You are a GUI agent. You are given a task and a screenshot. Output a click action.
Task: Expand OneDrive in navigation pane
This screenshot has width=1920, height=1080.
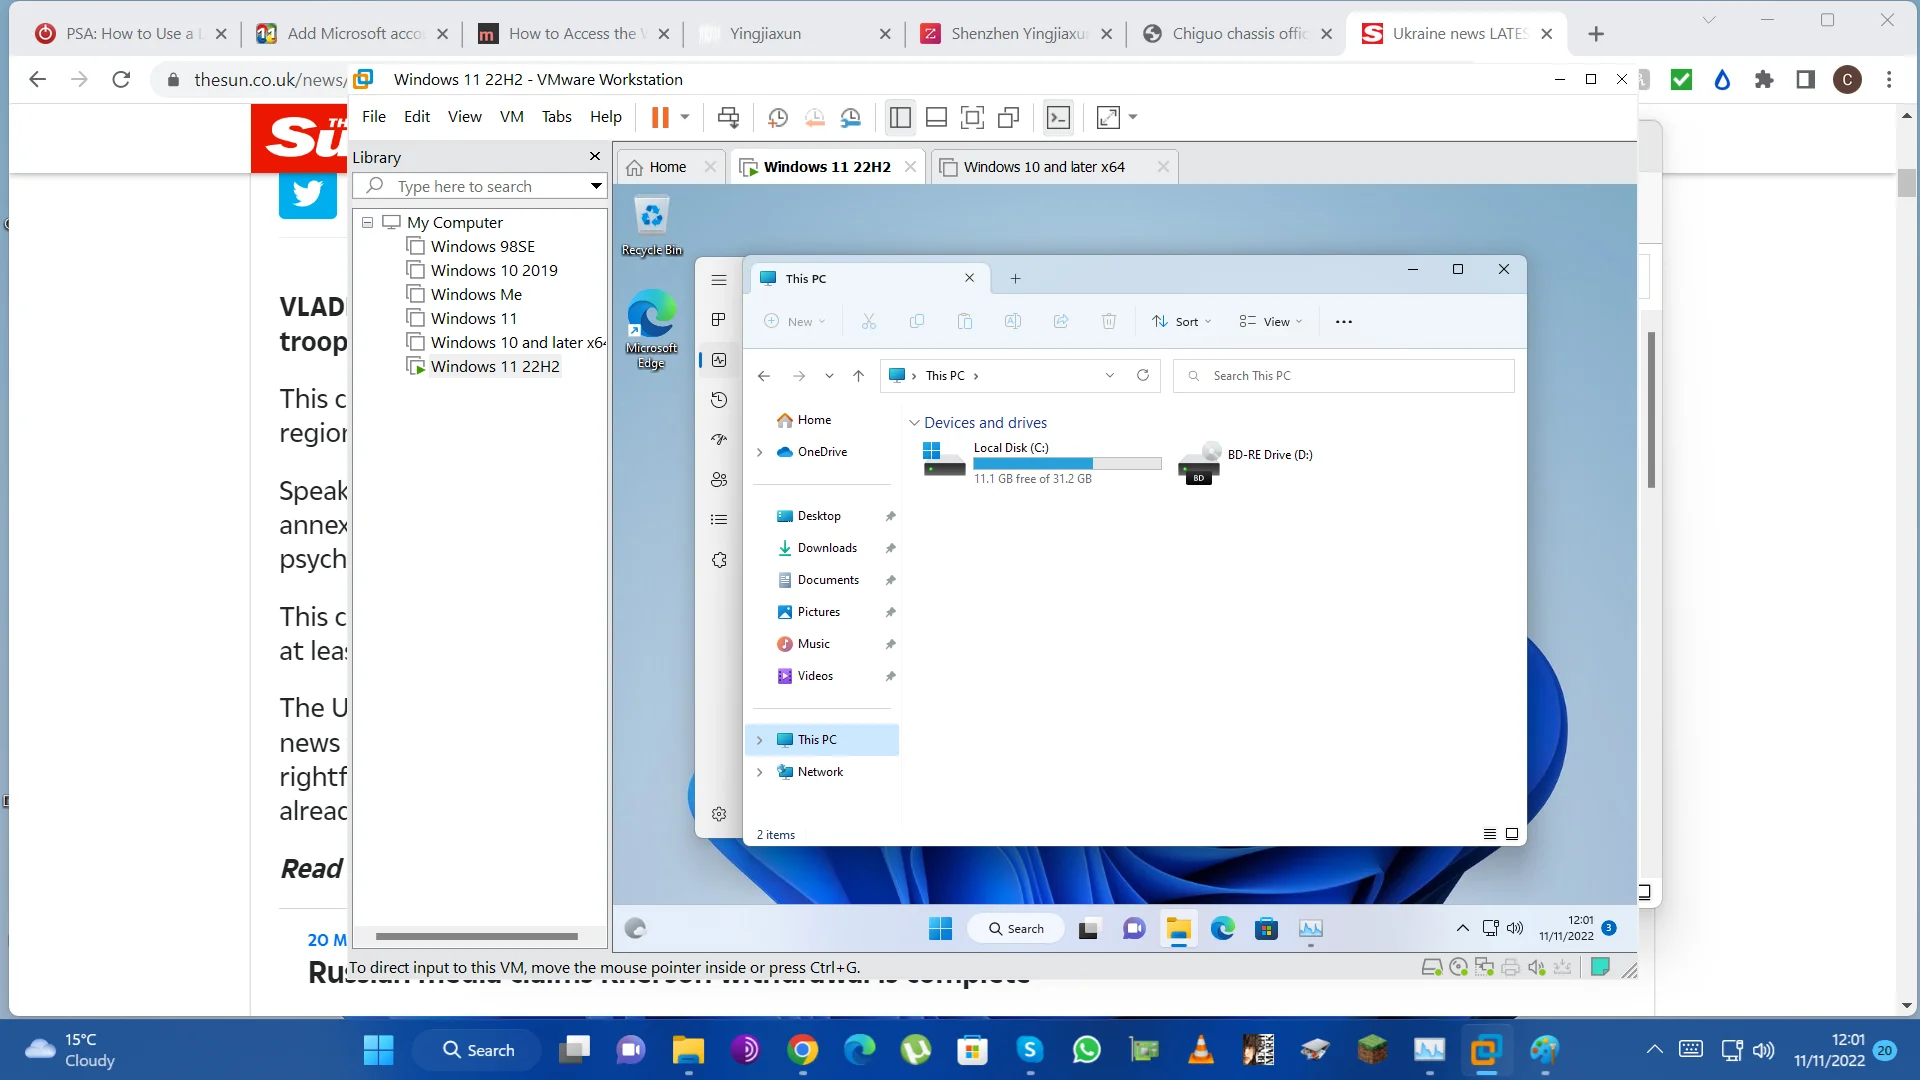point(760,452)
